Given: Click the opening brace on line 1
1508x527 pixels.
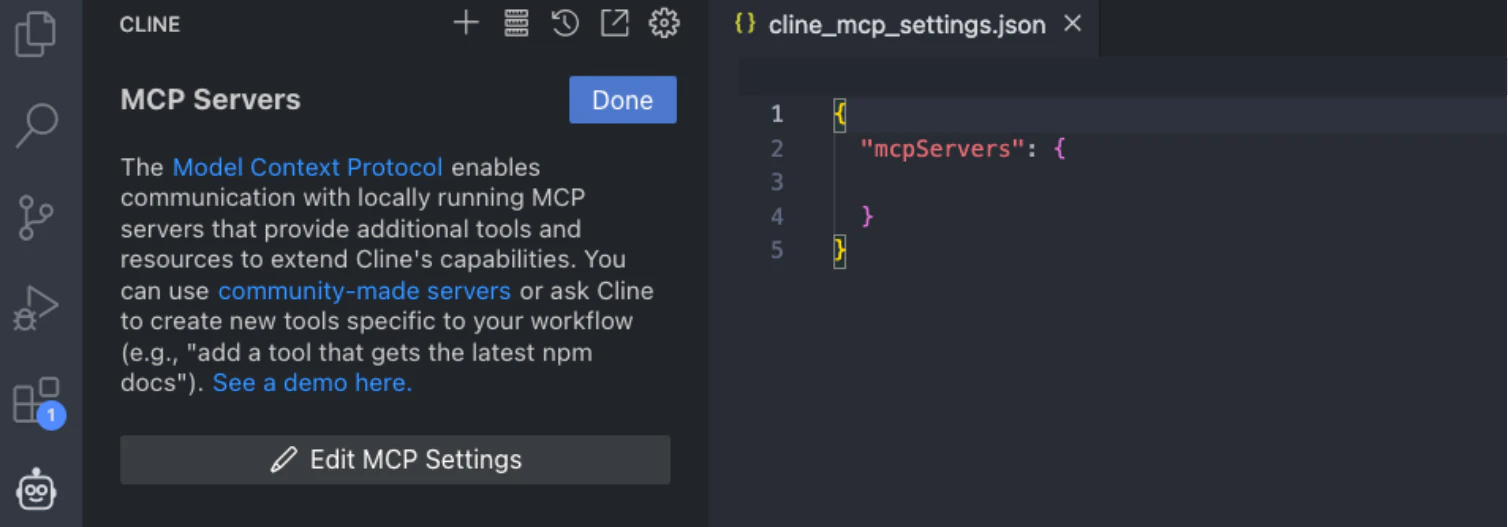Looking at the screenshot, I should [840, 115].
